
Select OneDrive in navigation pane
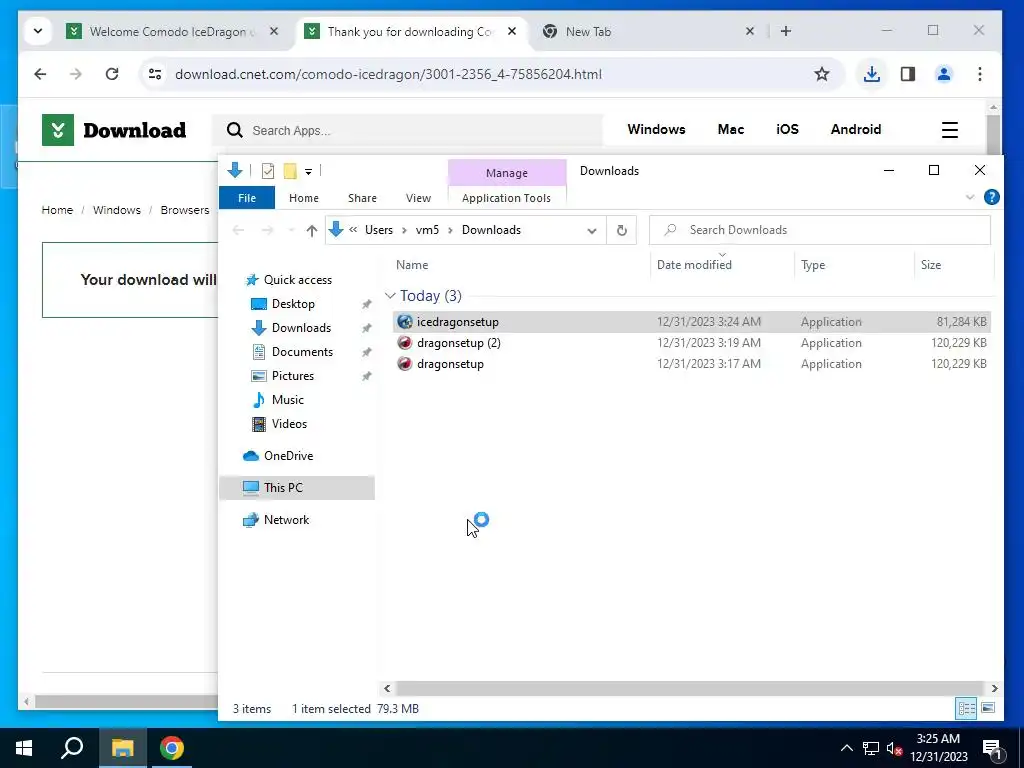point(288,456)
